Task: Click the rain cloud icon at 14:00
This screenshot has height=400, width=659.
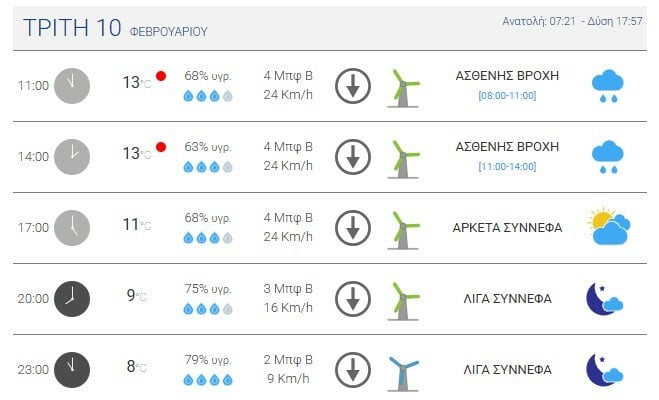Action: [606, 157]
